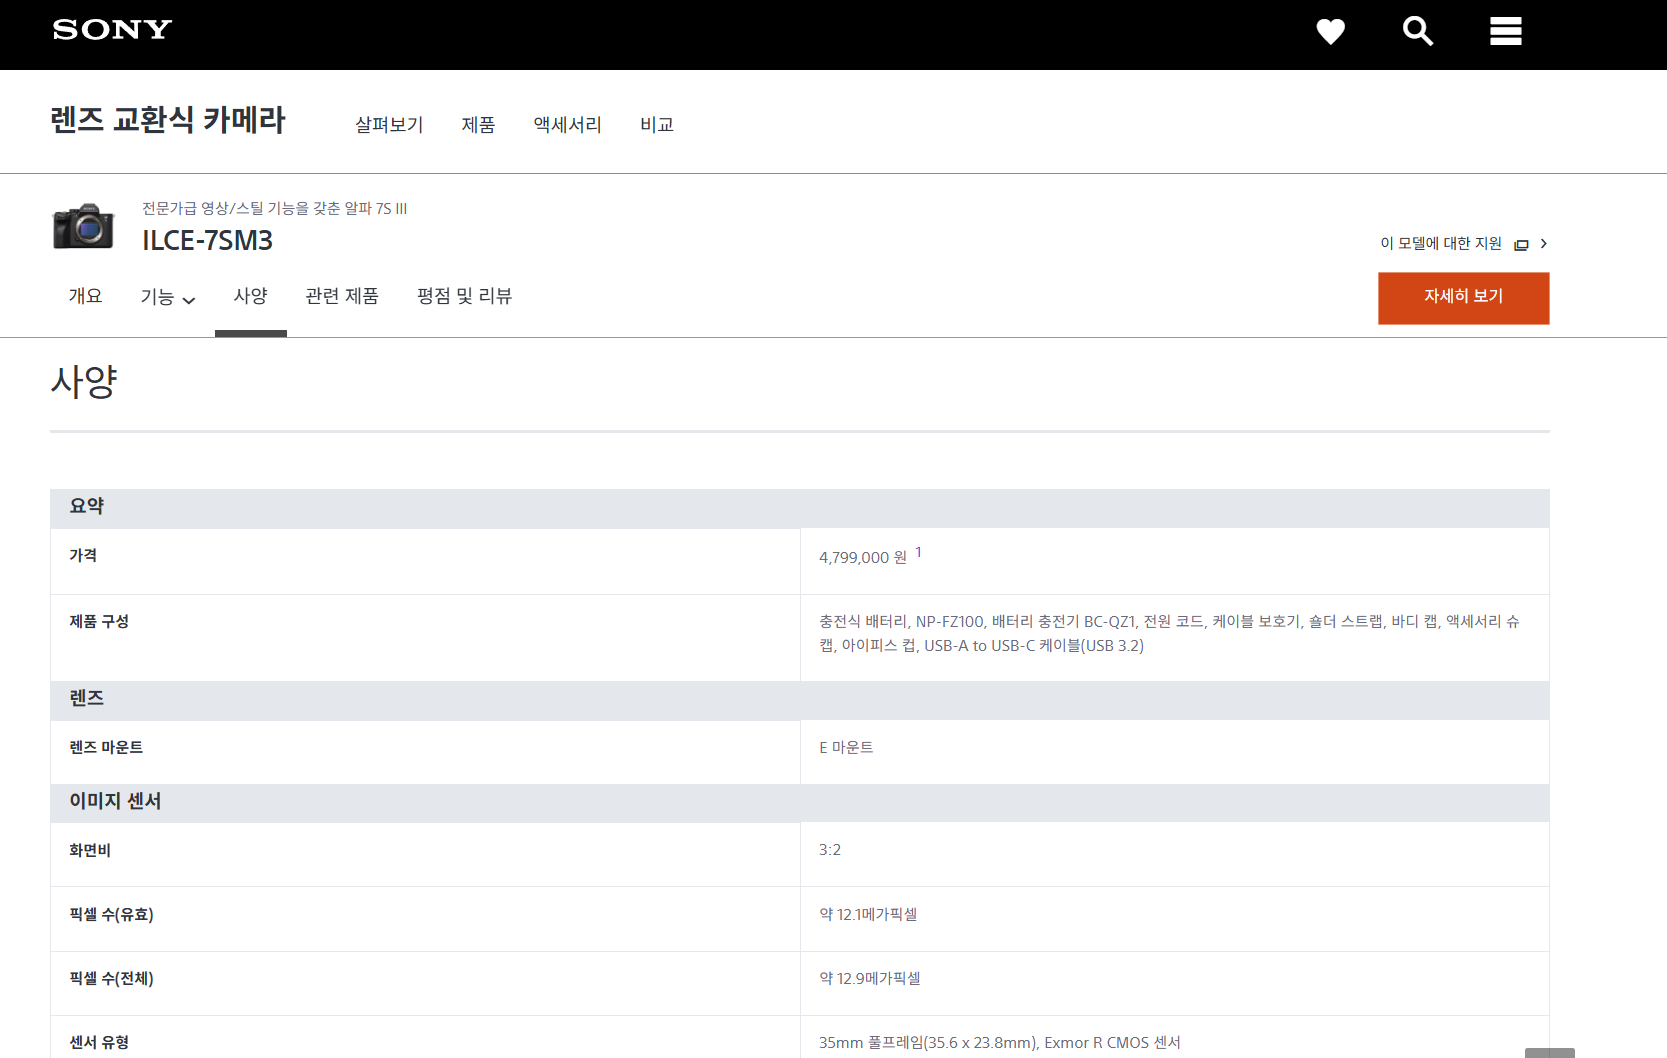1667x1058 pixels.
Task: Click the 이미지 센서 section header
Action: (x=799, y=803)
